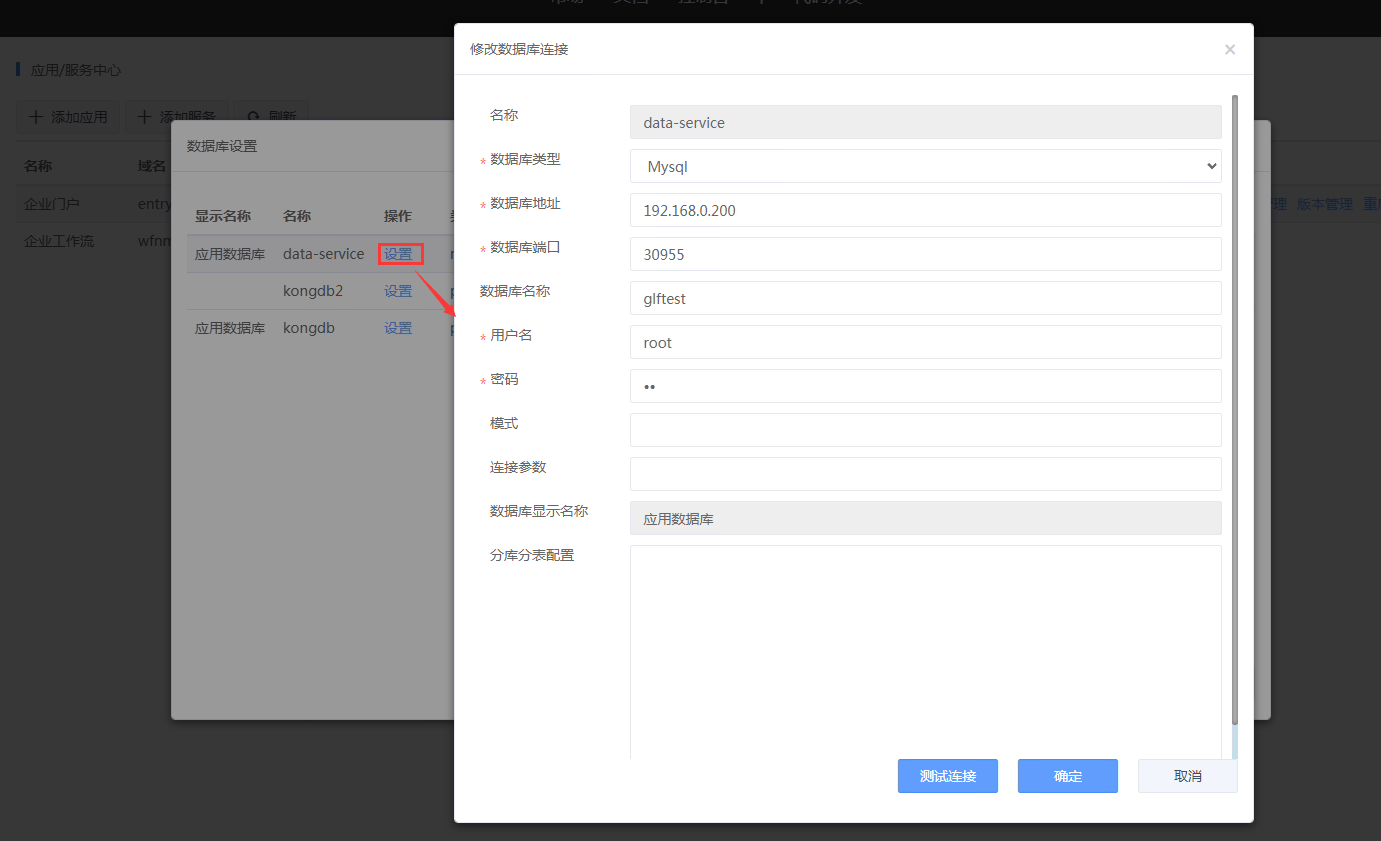Click the 用户名 field containing root

coord(925,342)
